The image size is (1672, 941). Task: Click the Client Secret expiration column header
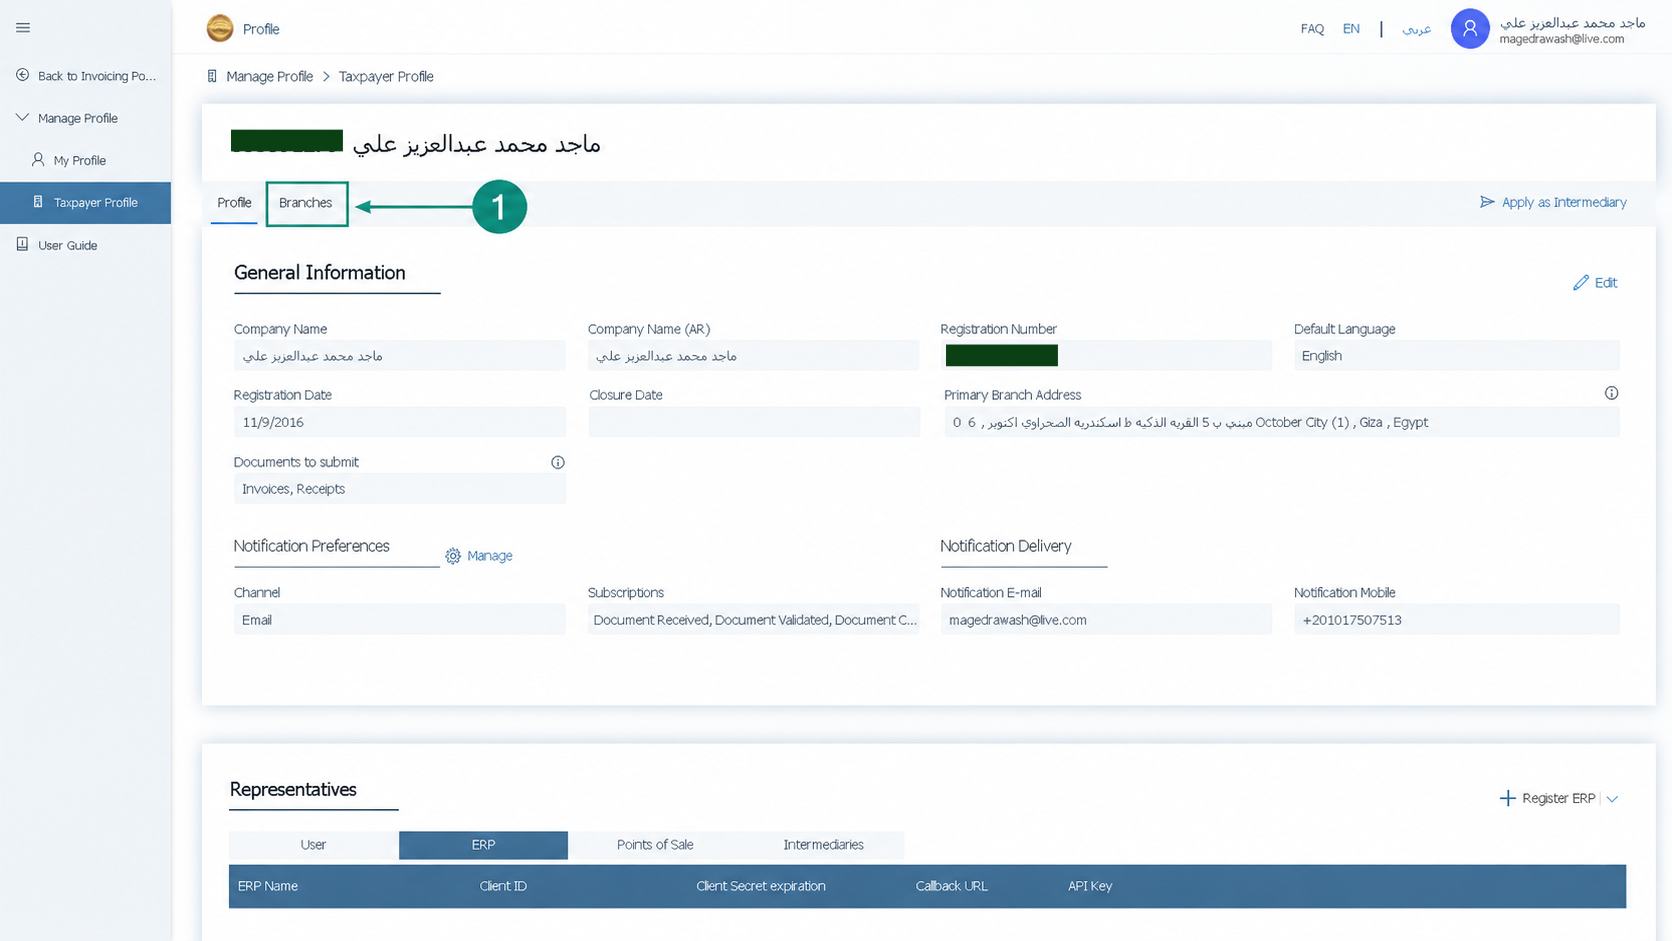pyautogui.click(x=761, y=886)
